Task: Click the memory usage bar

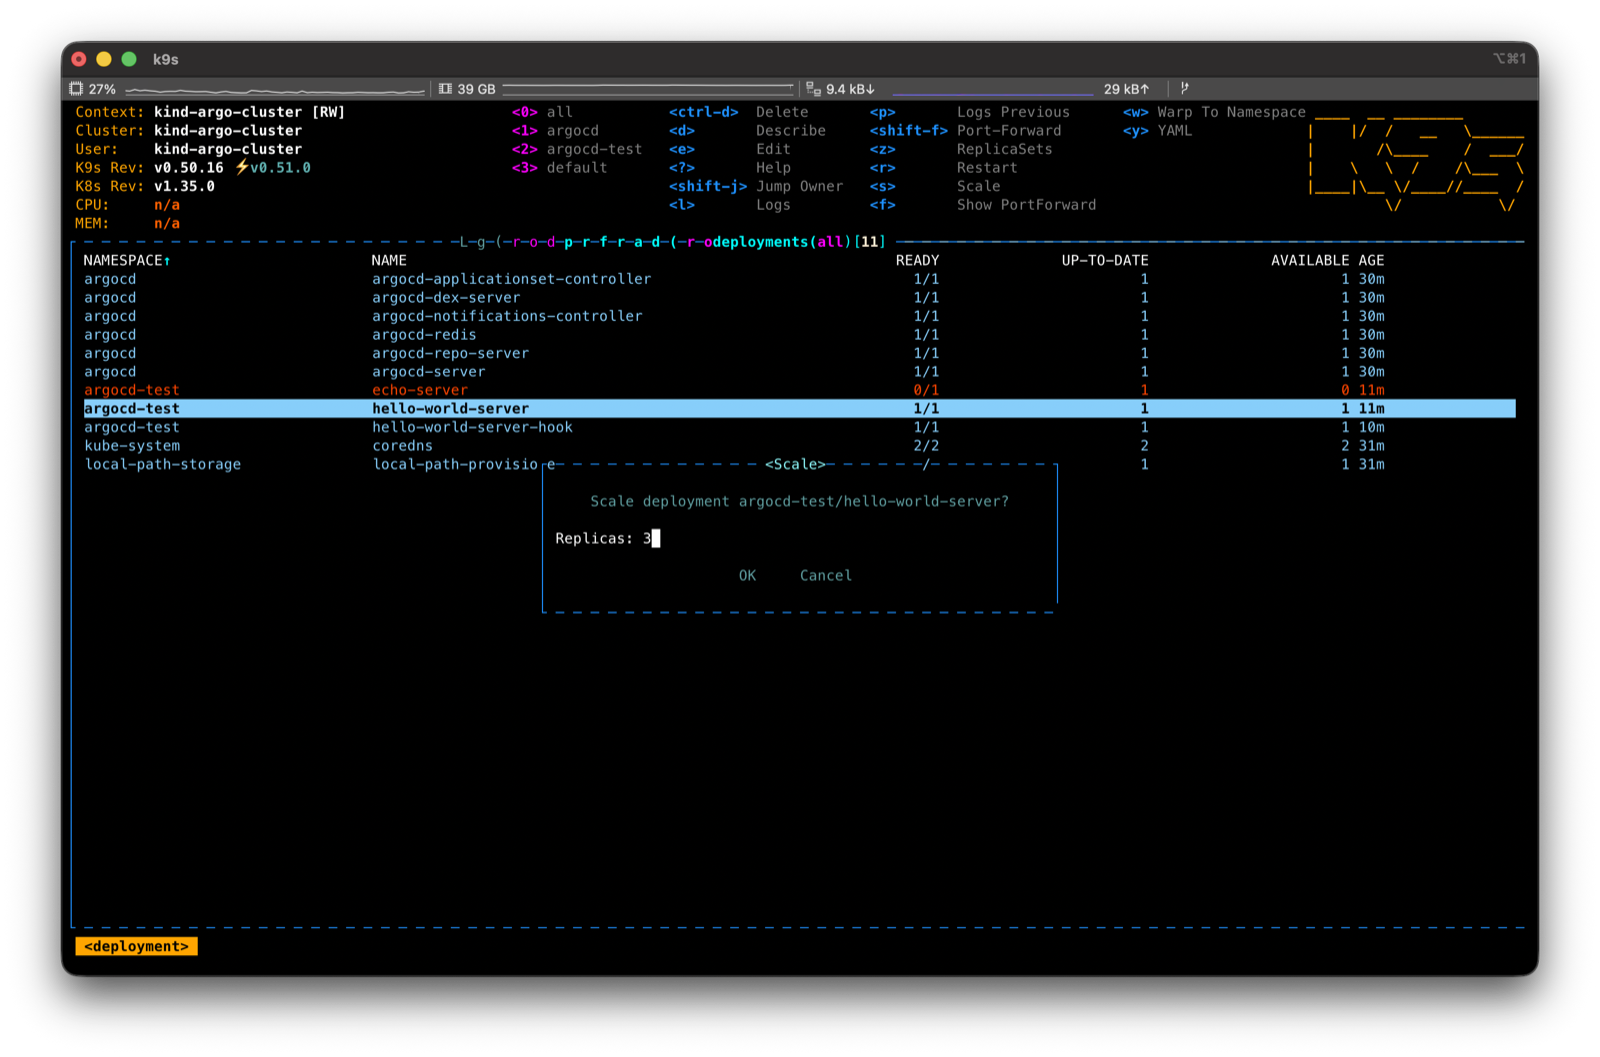Action: pos(648,89)
